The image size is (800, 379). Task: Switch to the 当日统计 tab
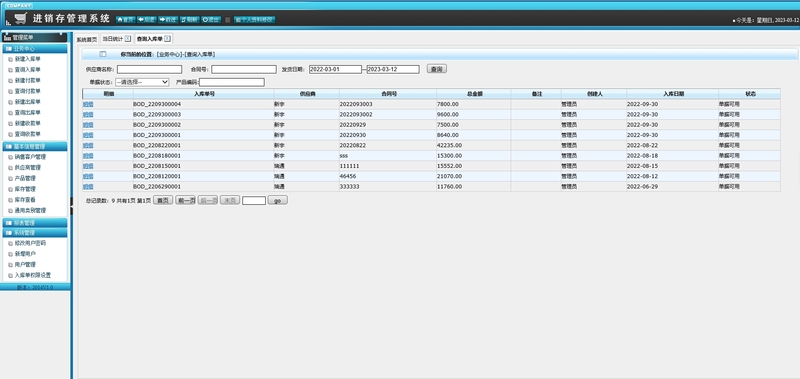pos(113,39)
